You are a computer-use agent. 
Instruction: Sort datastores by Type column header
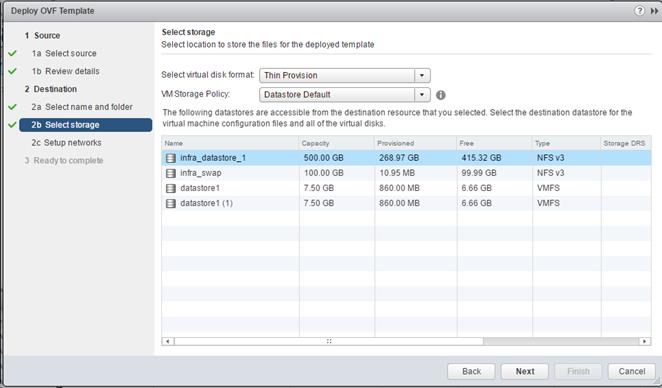(567, 143)
